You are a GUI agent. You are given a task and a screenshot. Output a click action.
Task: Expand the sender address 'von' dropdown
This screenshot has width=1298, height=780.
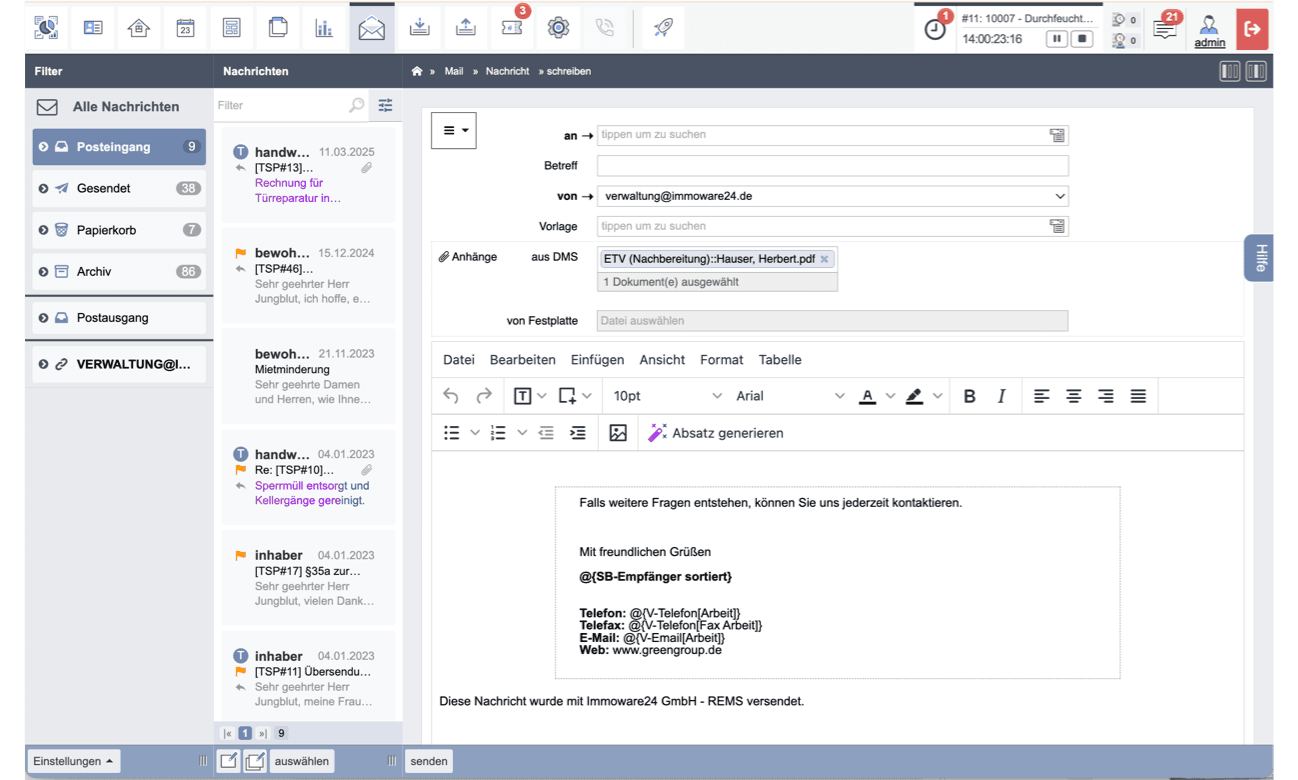(1059, 196)
